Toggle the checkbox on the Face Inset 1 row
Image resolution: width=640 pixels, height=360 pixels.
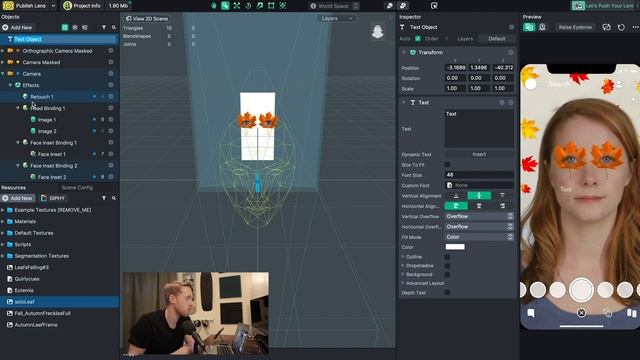111,154
